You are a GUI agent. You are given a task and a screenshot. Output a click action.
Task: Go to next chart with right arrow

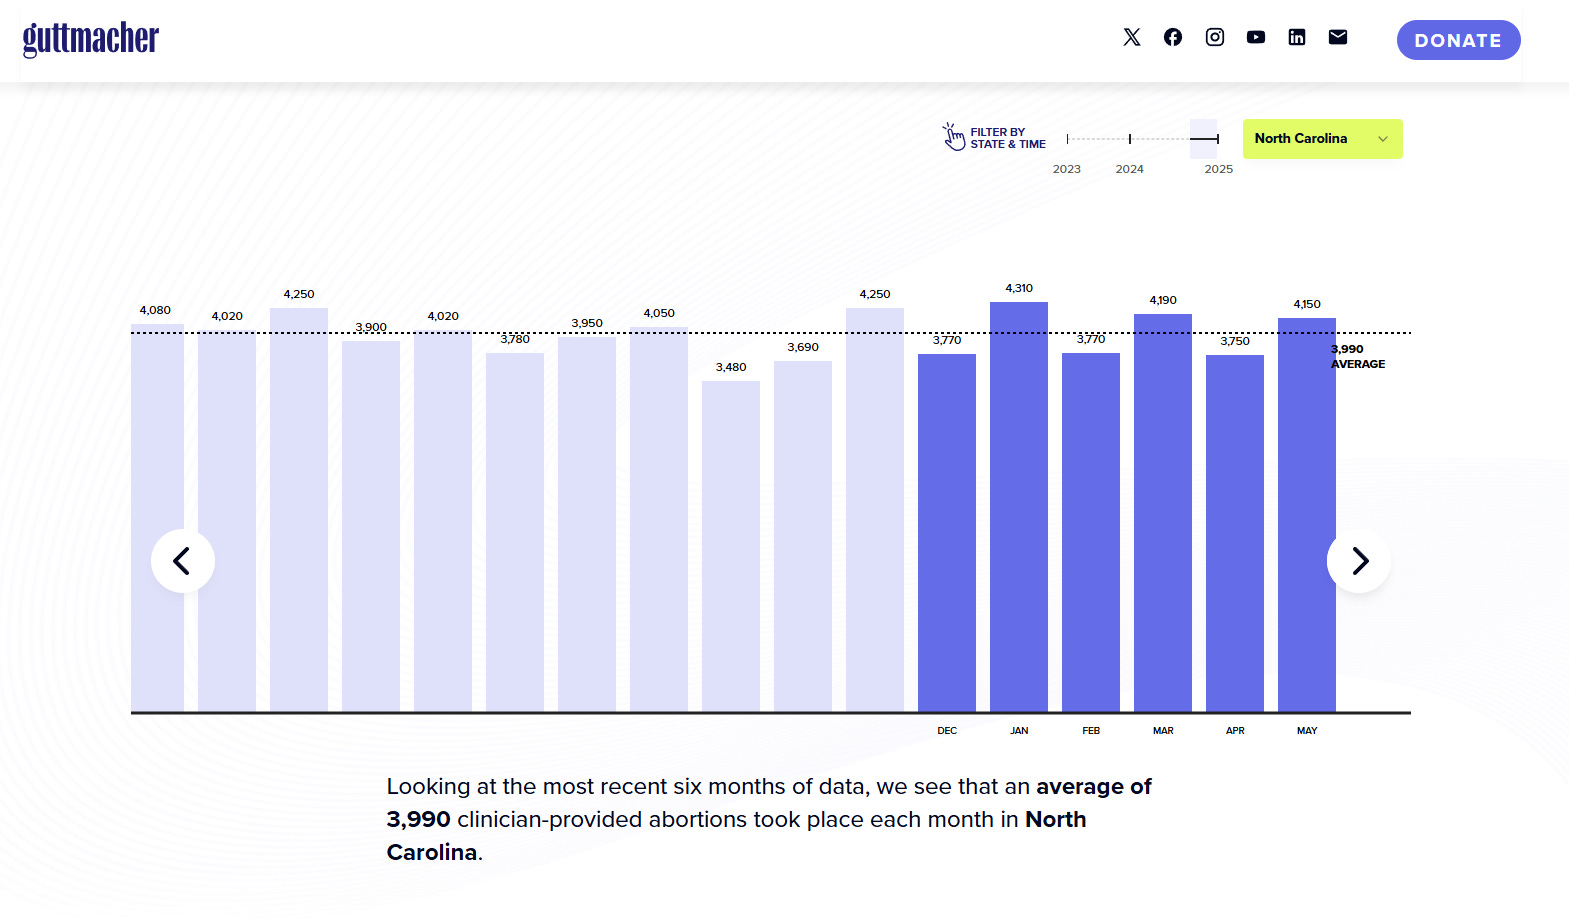click(1359, 561)
